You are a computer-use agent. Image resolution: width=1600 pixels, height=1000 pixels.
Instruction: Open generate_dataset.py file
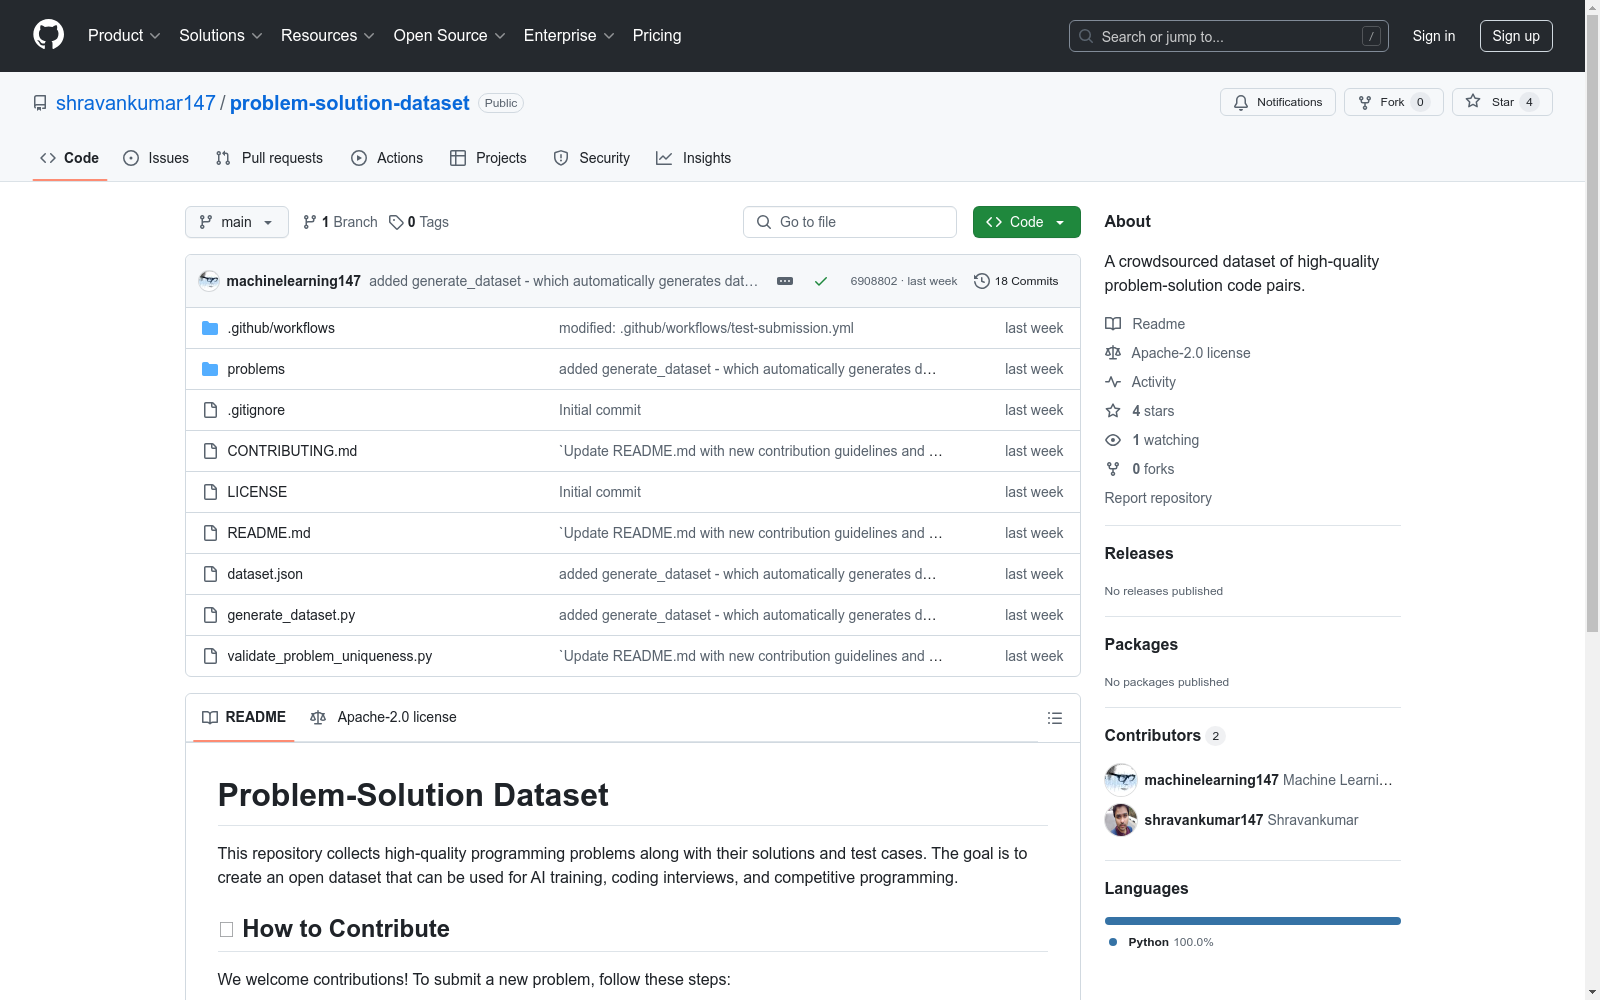tap(291, 615)
